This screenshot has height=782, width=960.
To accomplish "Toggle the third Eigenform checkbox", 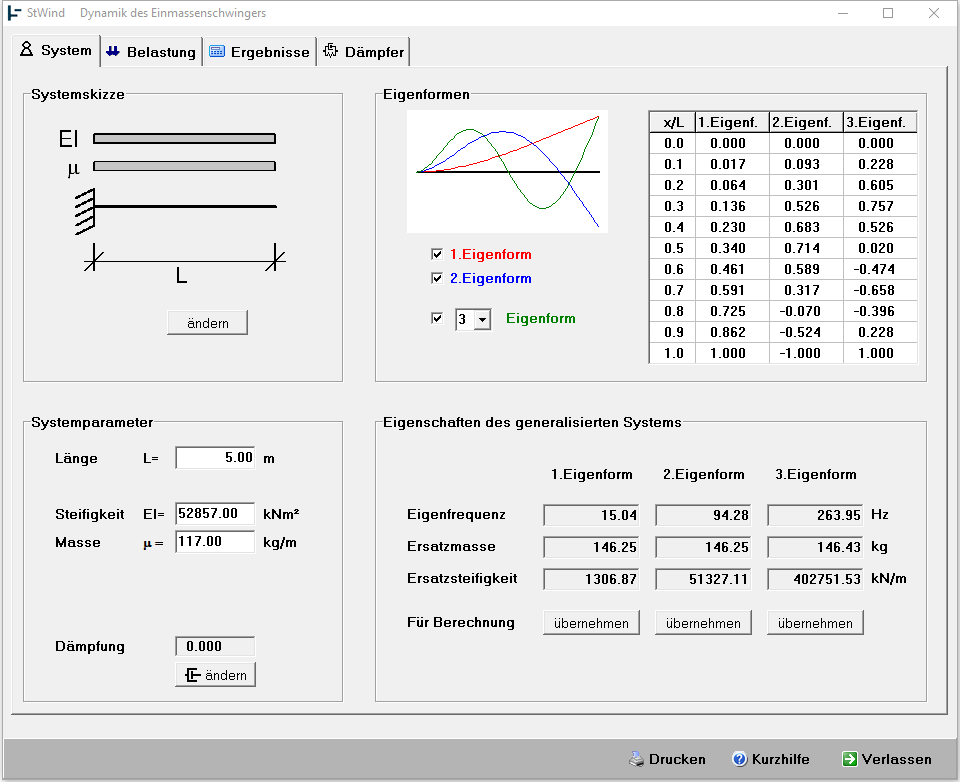I will point(437,318).
